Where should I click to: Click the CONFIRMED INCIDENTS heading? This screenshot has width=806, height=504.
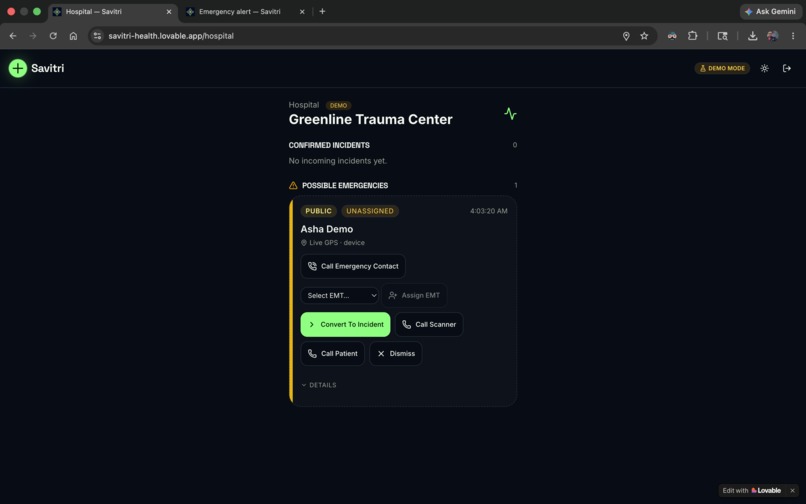click(x=329, y=145)
